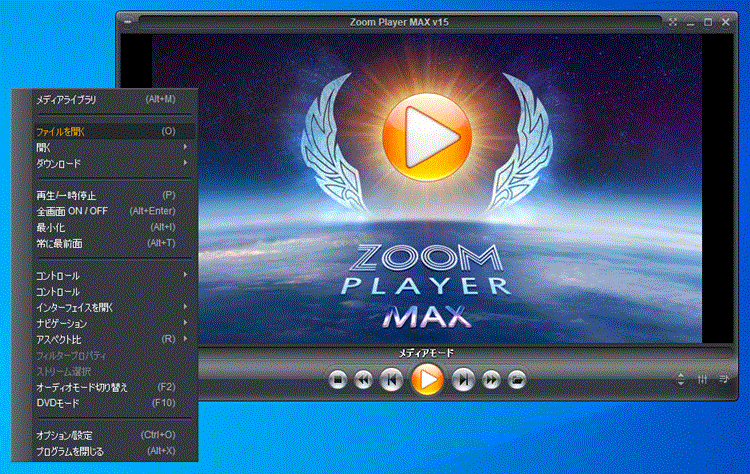Screen dimensions: 750x474
Task: Choose プログラムを閉じる to exit
Action: pyautogui.click(x=114, y=451)
